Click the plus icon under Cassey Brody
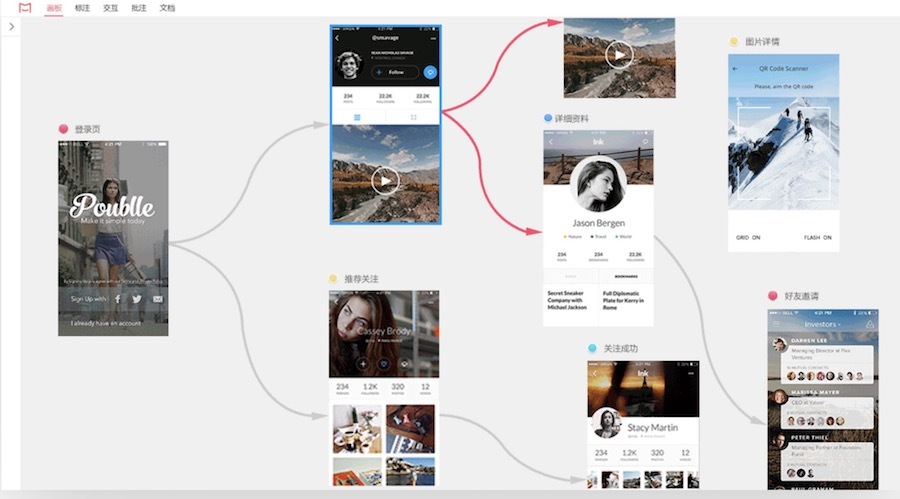 (363, 363)
